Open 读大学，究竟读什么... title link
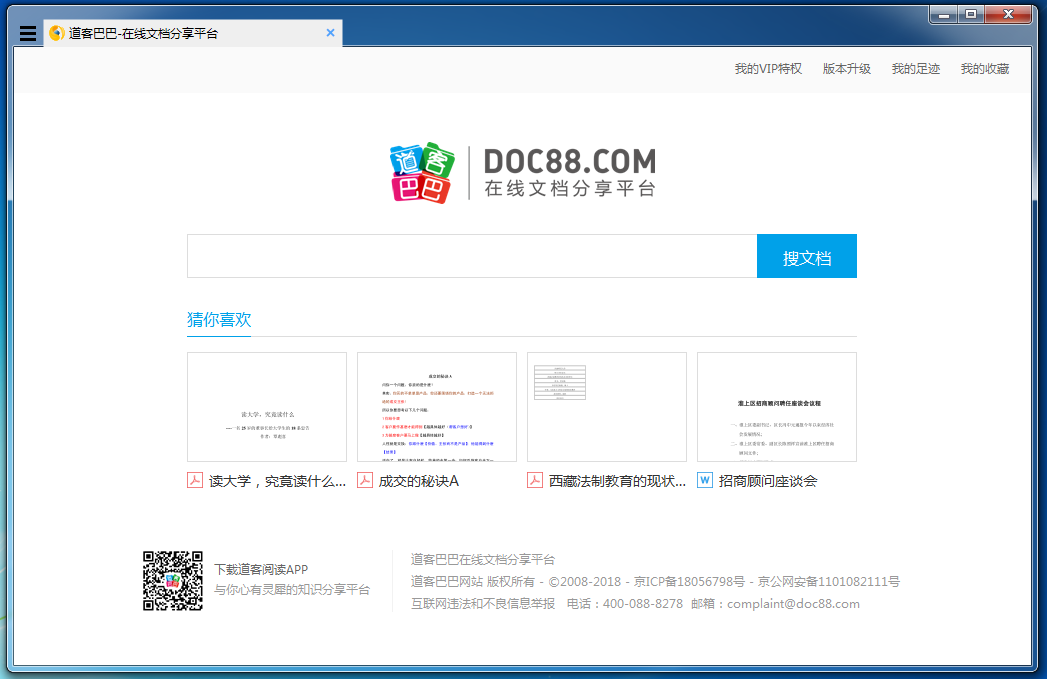This screenshot has width=1047, height=679. (277, 481)
